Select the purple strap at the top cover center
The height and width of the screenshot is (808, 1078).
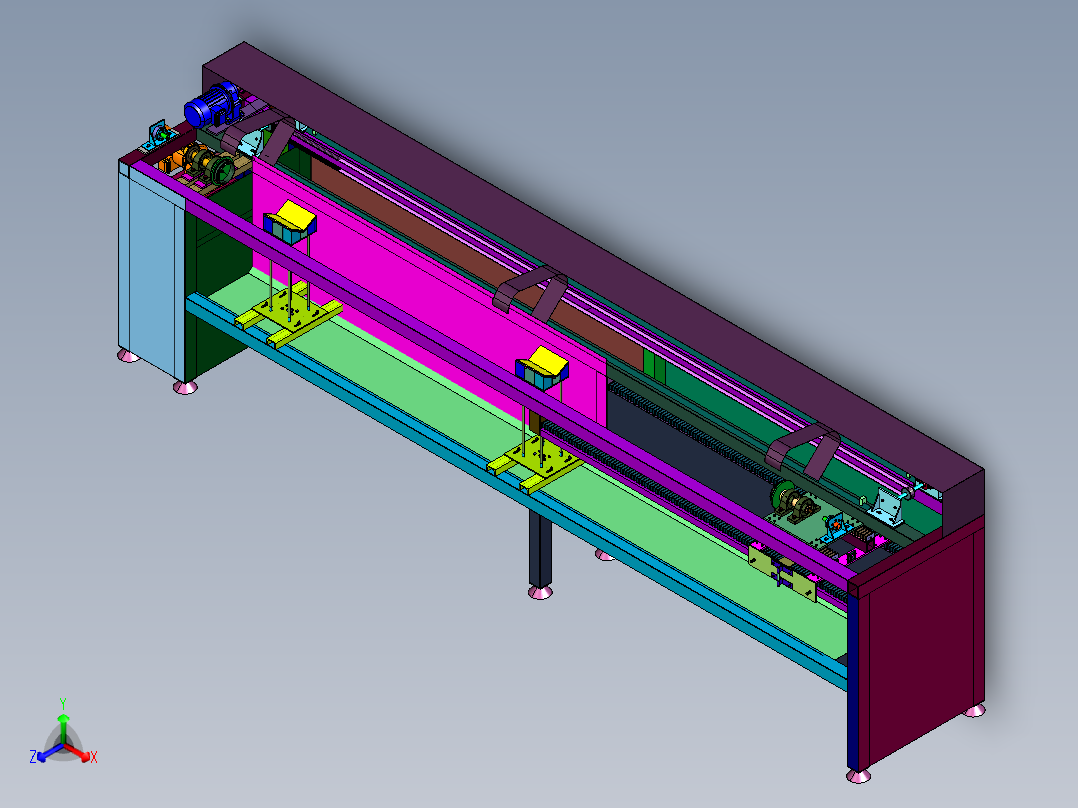coord(530,293)
